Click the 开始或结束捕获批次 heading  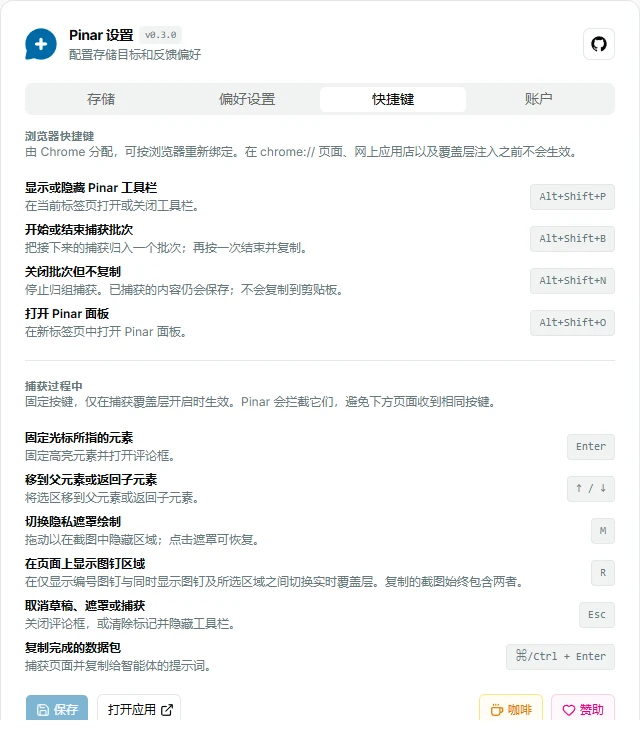pyautogui.click(x=79, y=230)
